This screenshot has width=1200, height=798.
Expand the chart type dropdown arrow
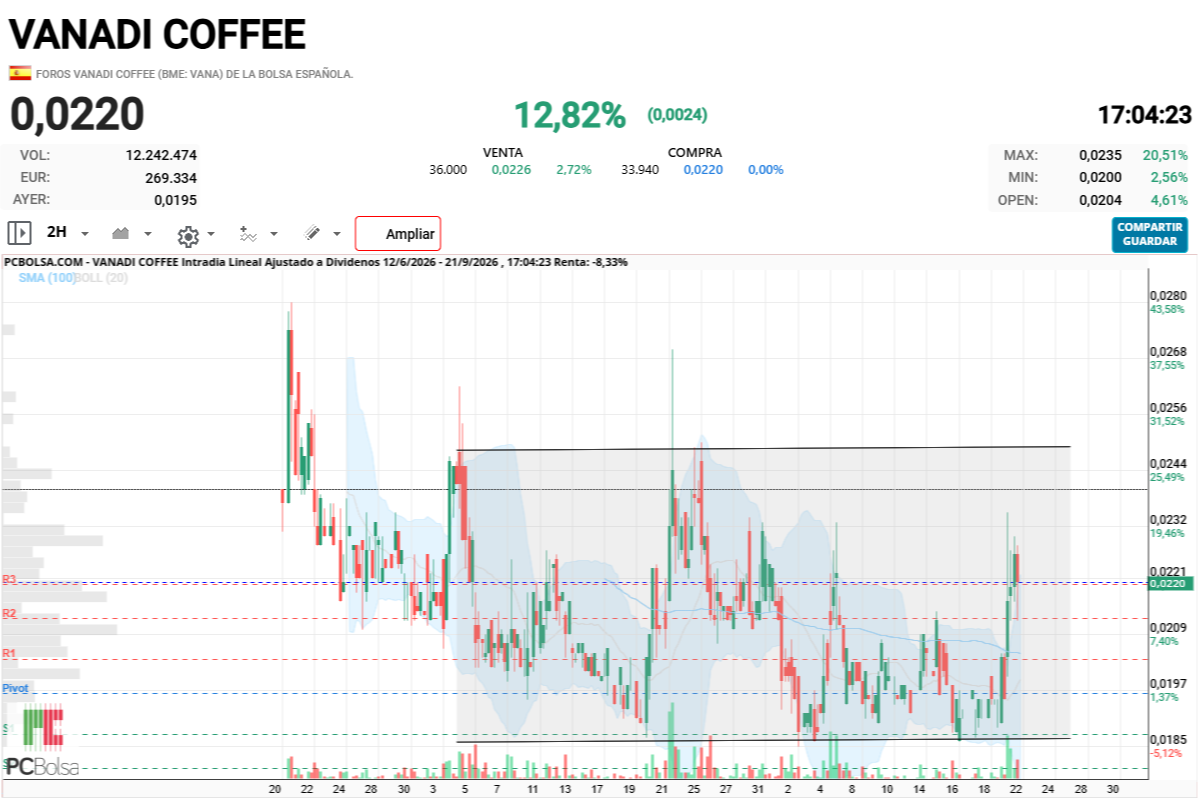pyautogui.click(x=148, y=234)
